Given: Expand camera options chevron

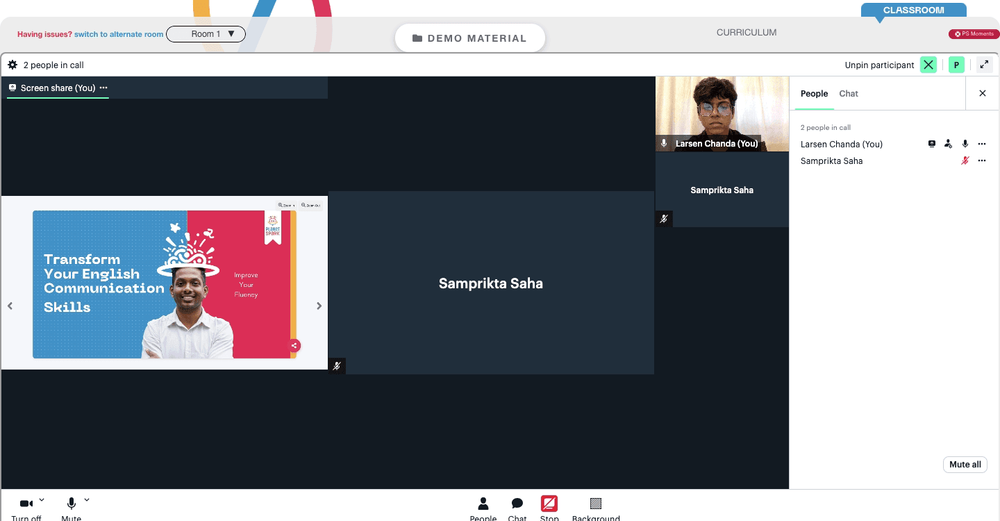Looking at the screenshot, I should [x=41, y=500].
